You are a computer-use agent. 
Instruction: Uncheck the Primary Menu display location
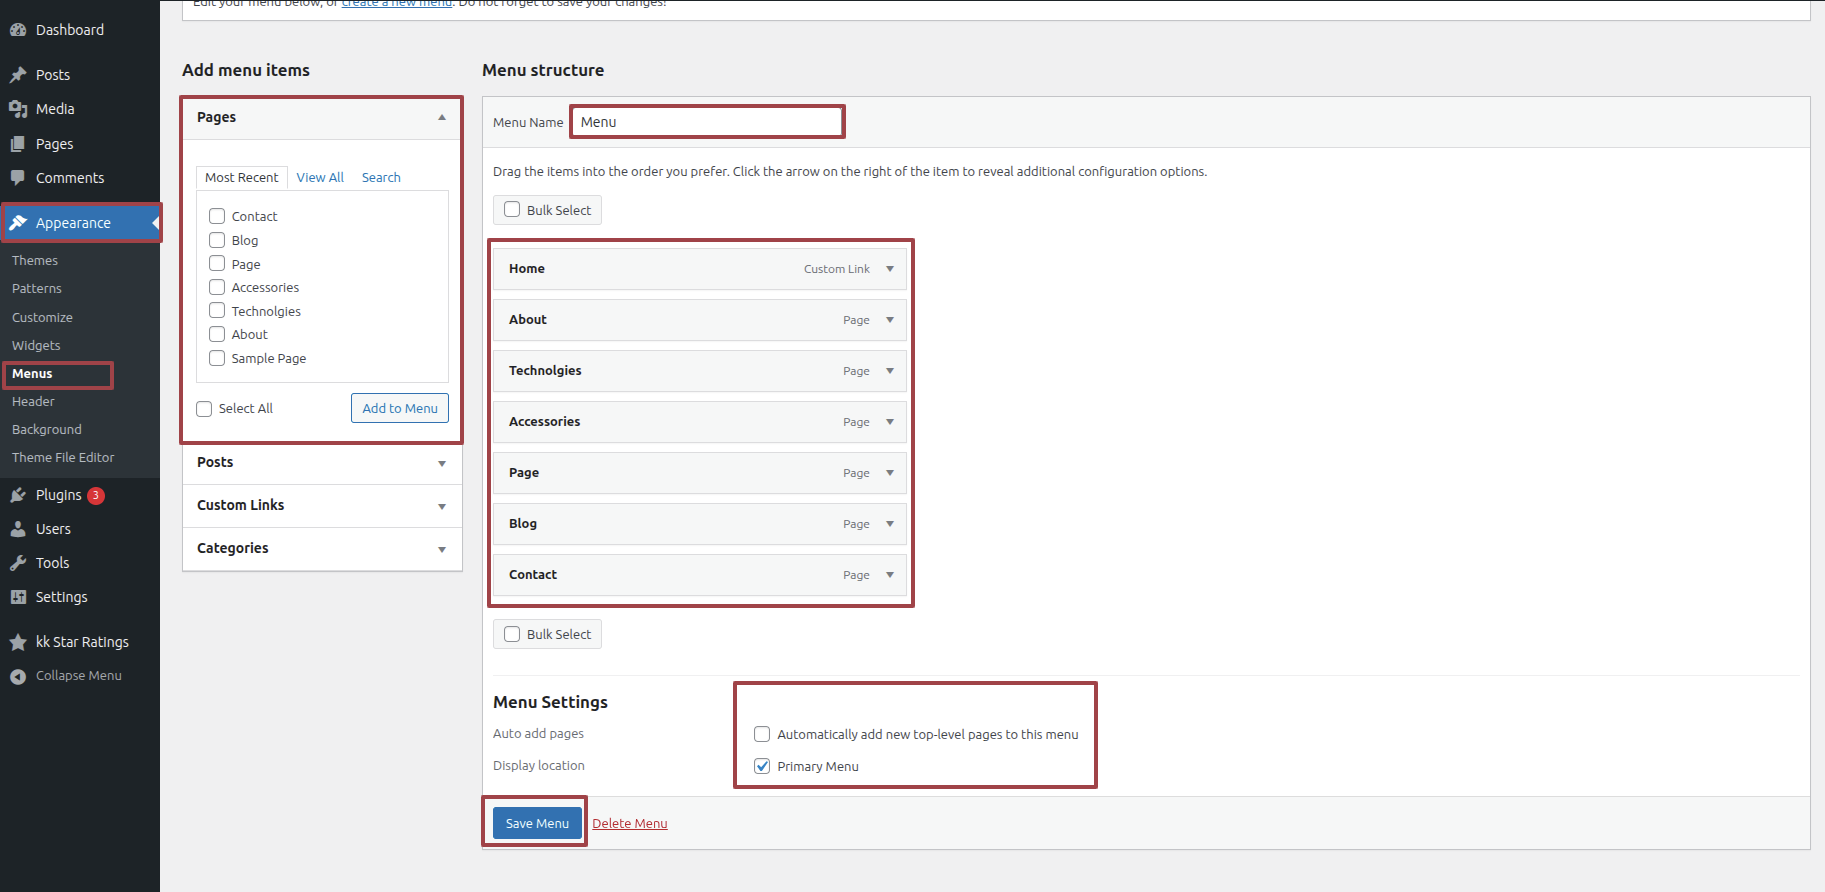point(762,766)
